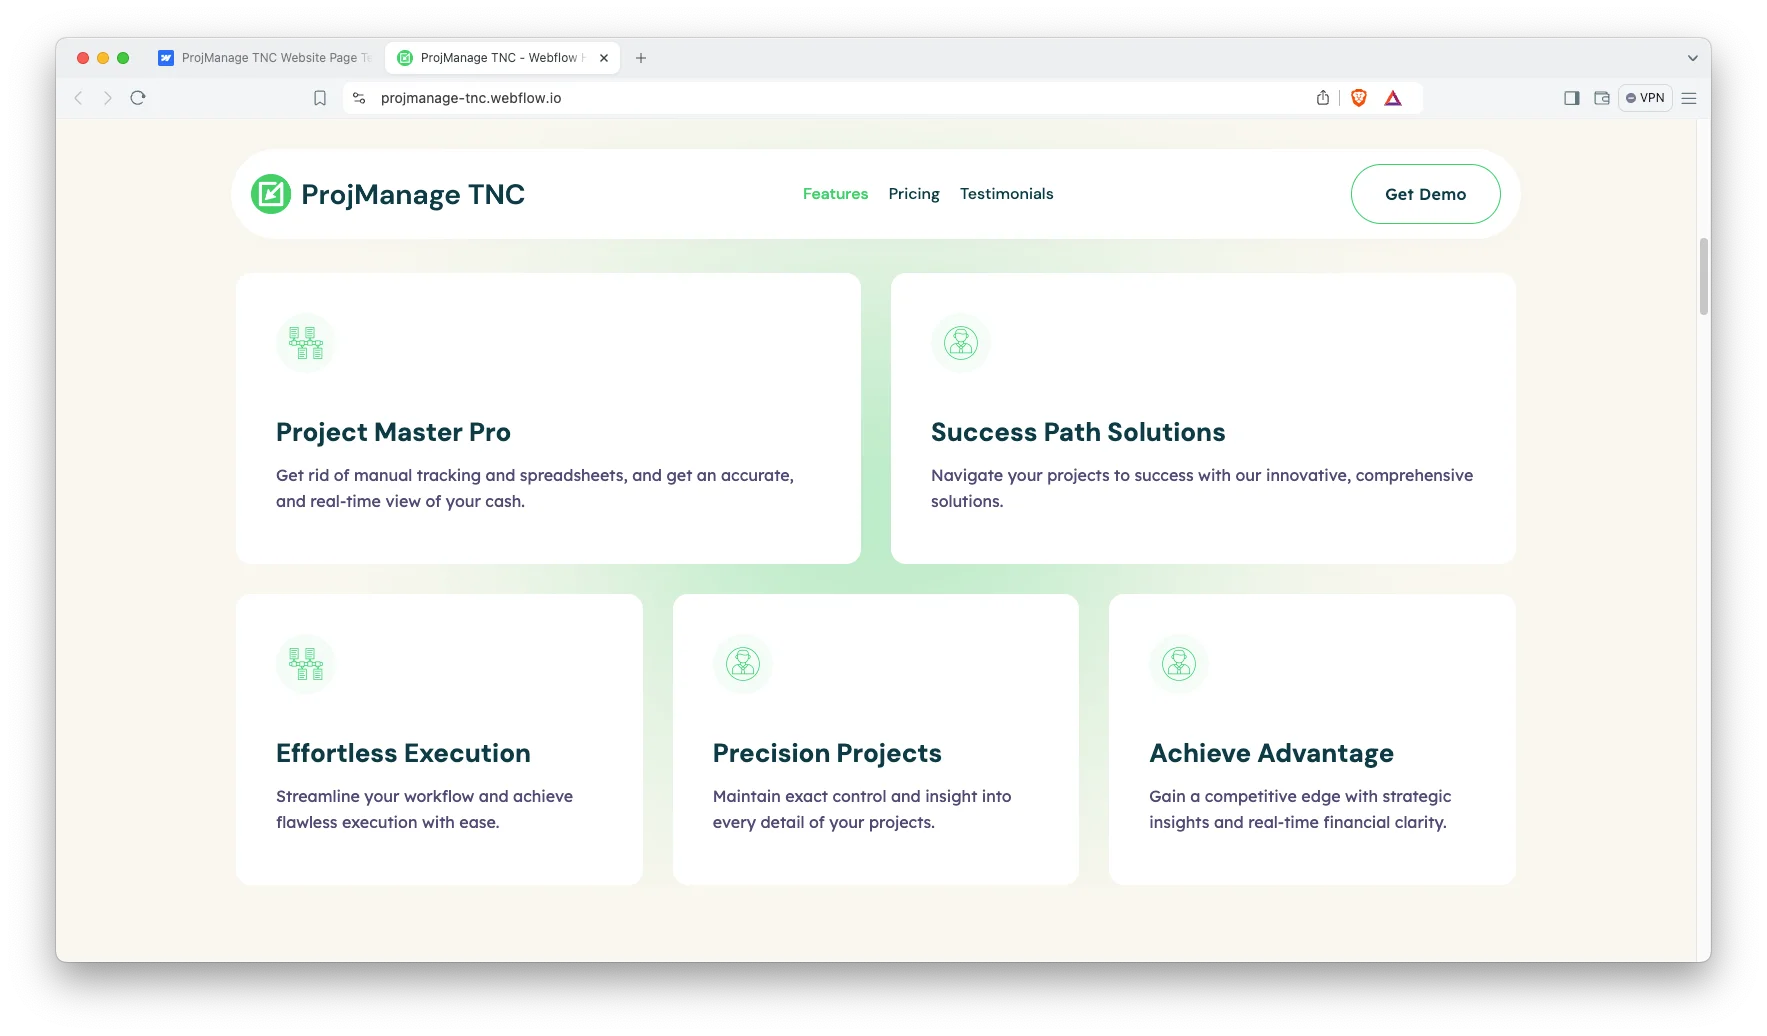
Task: Click the Achieve Advantage card icon
Action: 1179,664
